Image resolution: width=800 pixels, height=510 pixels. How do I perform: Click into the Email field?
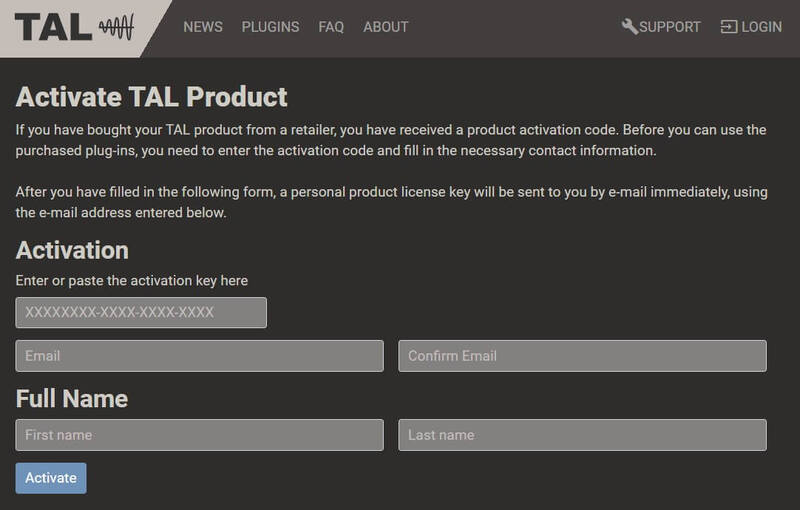point(199,356)
